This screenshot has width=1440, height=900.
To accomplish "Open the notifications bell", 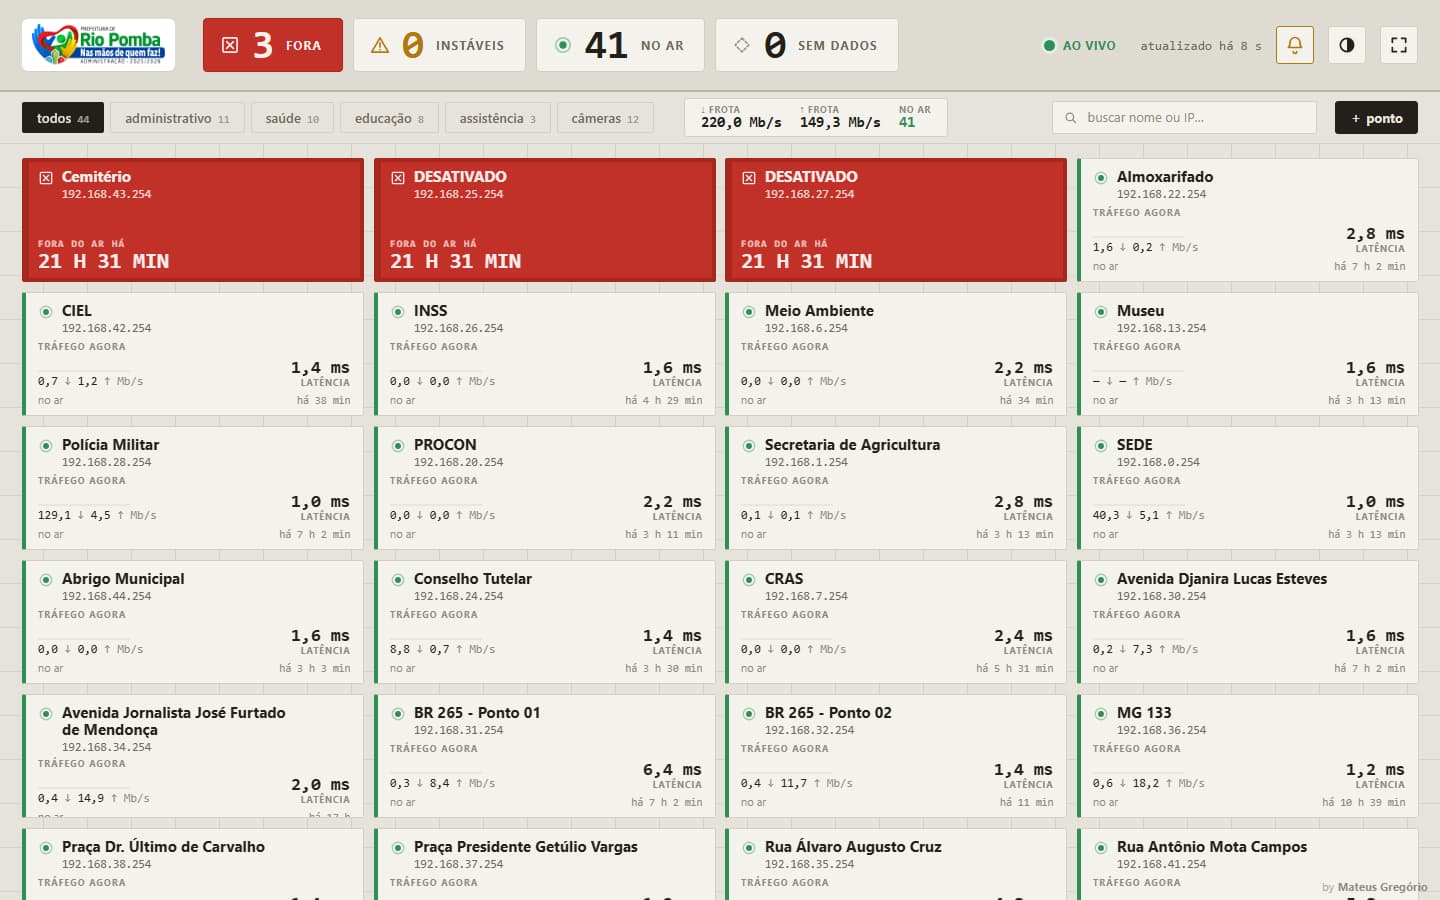I will [x=1295, y=45].
